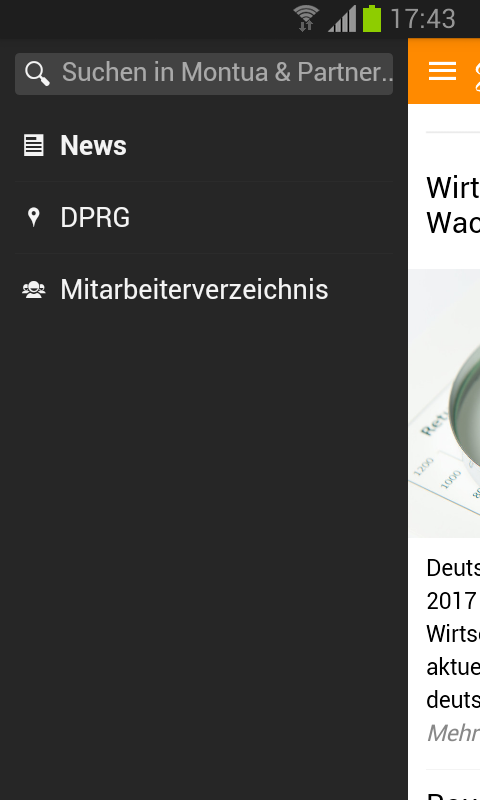
Task: Focus the 'Suchen in Montua & Partner' field
Action: (204, 74)
